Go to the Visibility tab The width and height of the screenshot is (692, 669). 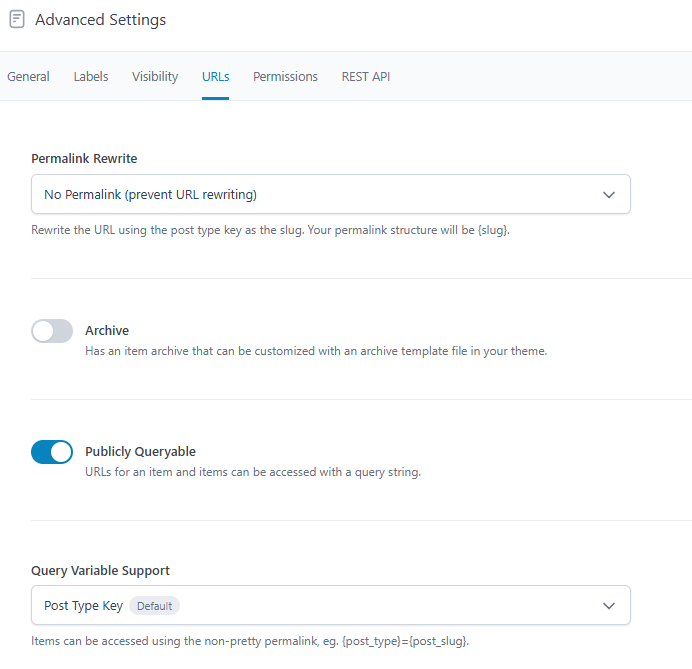point(155,76)
